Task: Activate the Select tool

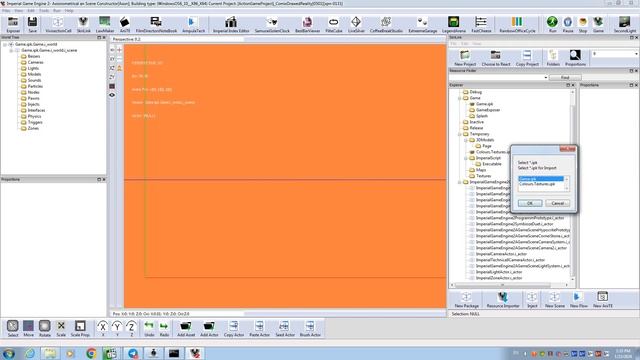Action: coord(13,328)
